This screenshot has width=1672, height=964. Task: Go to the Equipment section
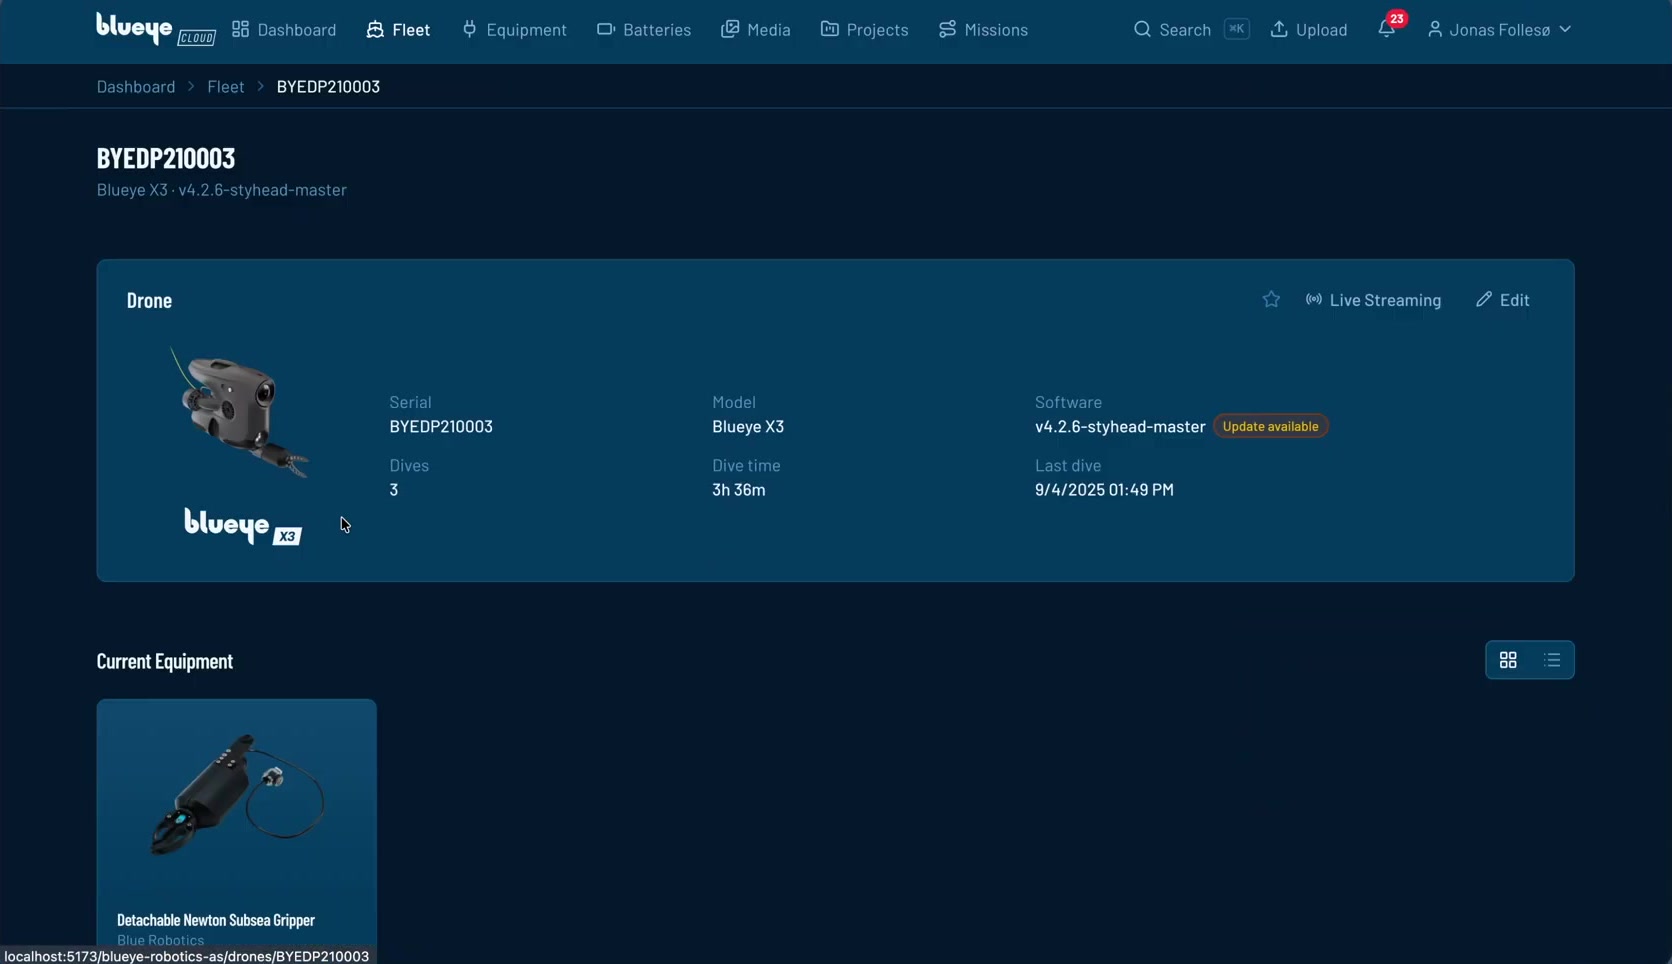(514, 30)
